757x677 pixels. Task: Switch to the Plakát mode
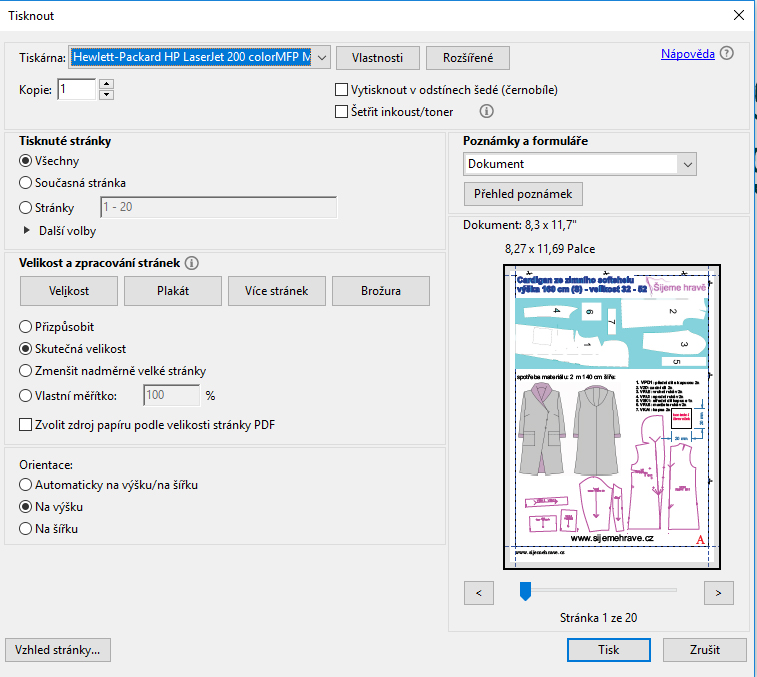pos(173,291)
